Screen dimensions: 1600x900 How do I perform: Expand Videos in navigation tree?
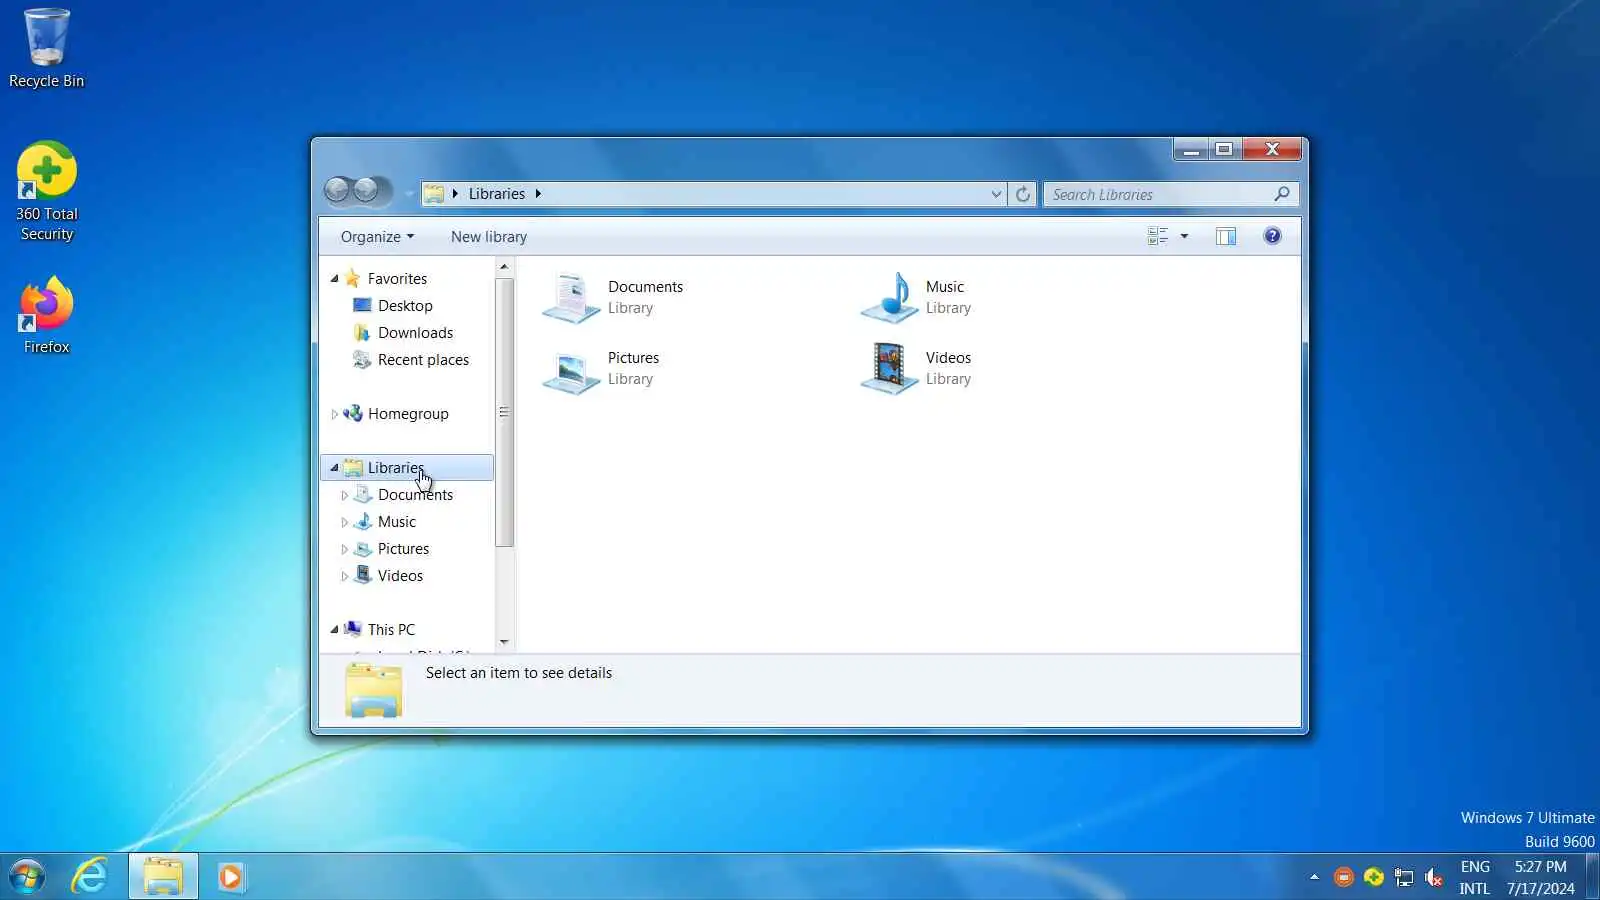point(344,576)
